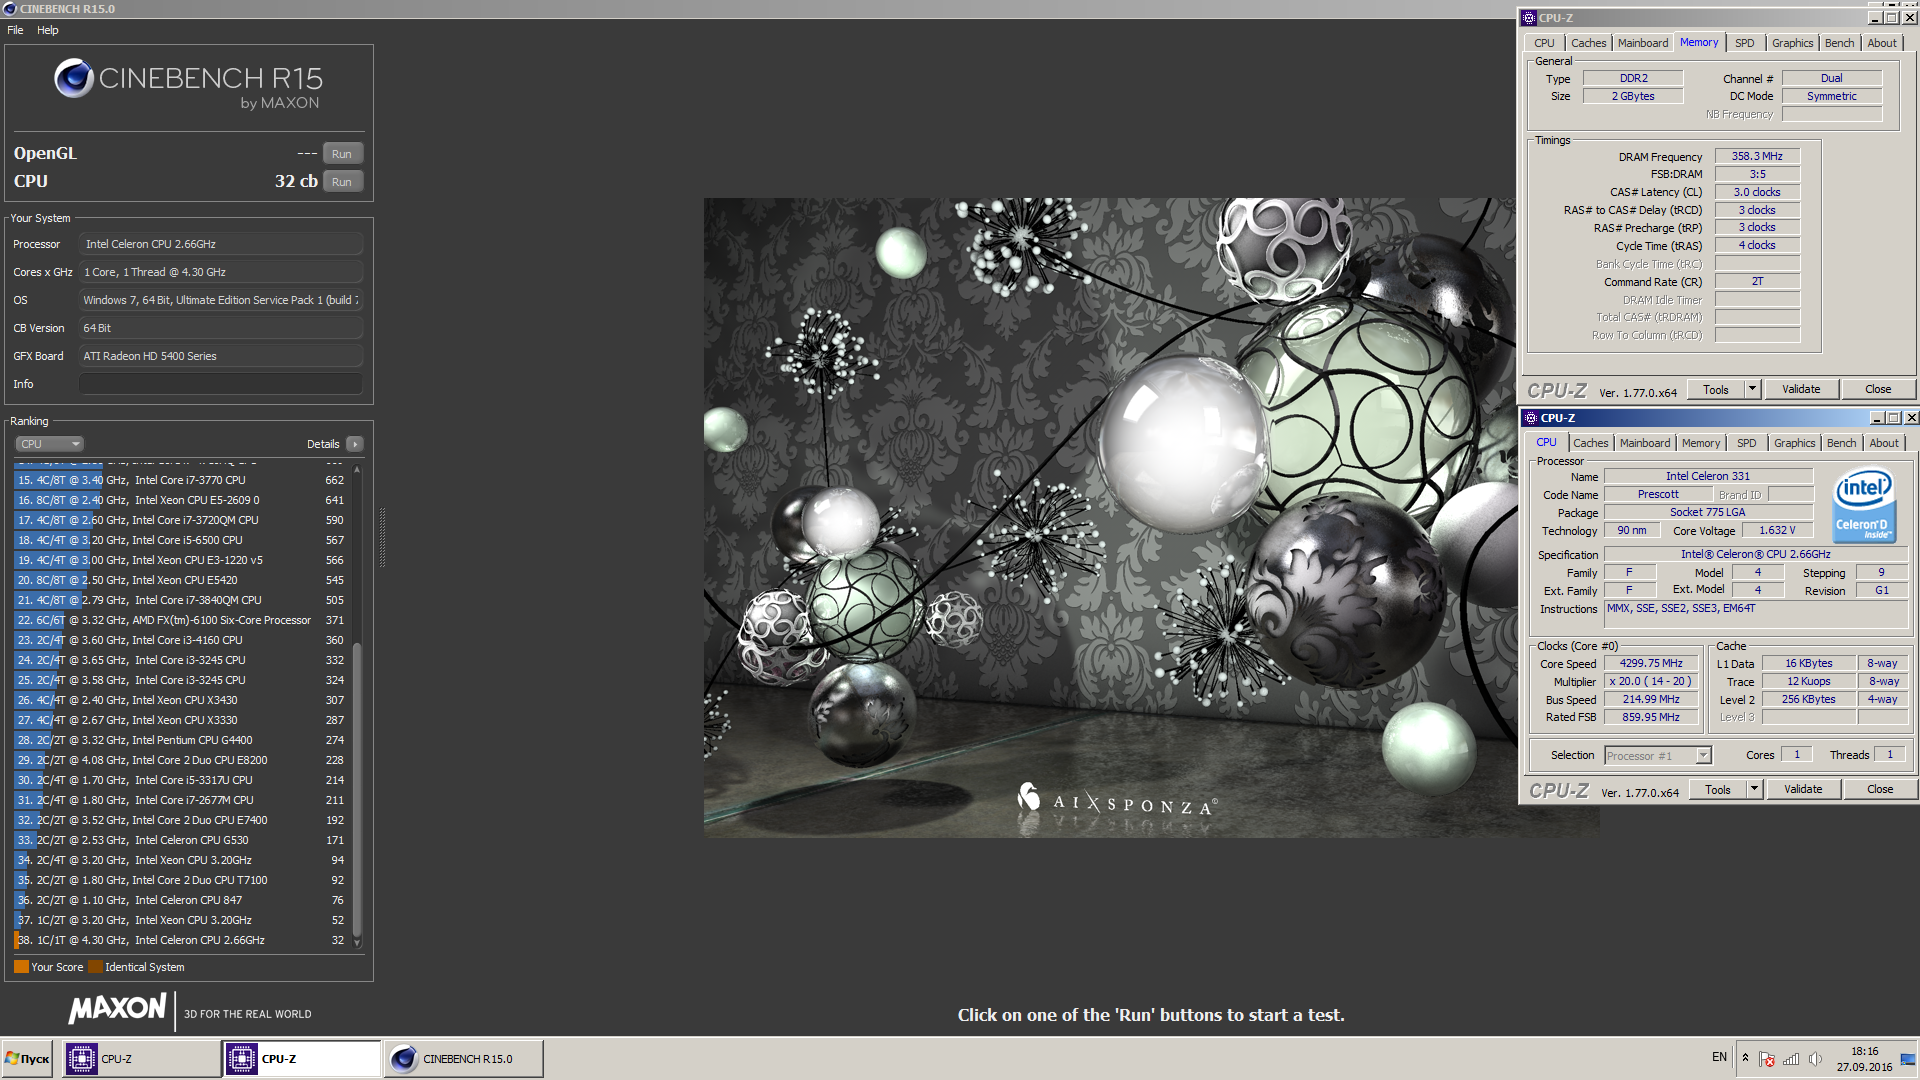The width and height of the screenshot is (1920, 1080).
Task: Switch to Mainboard tab in upper CPU-Z
Action: 1642,43
